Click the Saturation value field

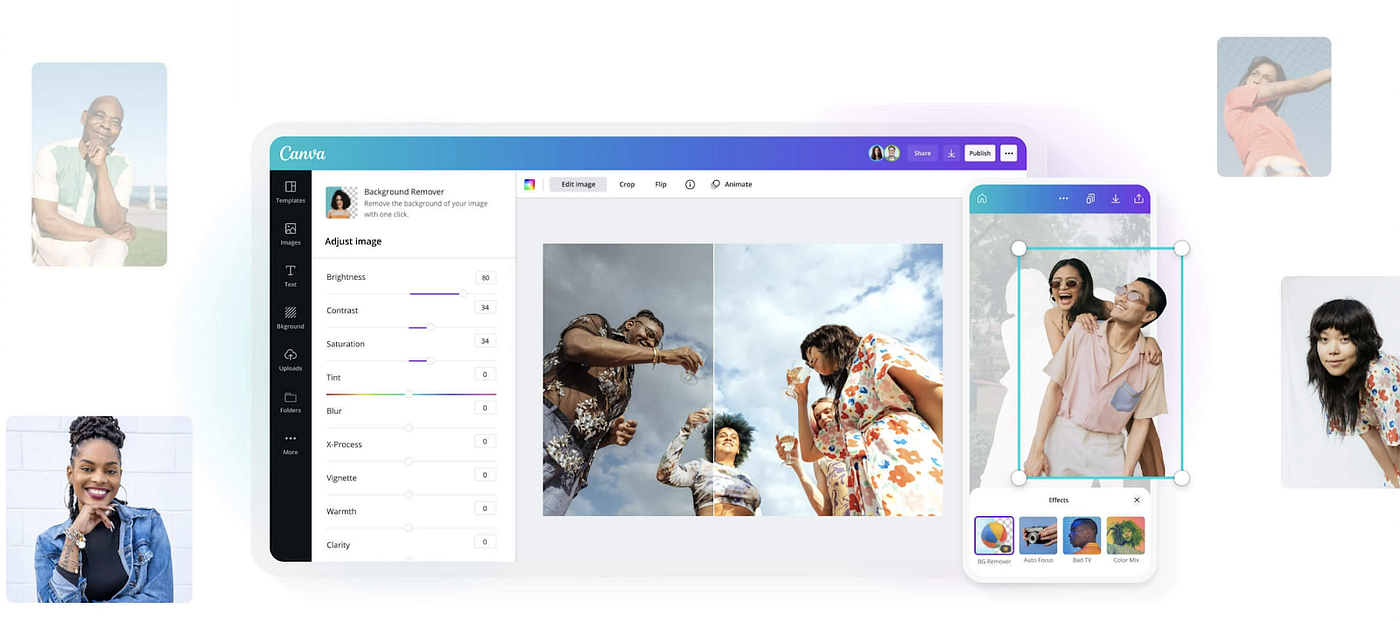485,341
